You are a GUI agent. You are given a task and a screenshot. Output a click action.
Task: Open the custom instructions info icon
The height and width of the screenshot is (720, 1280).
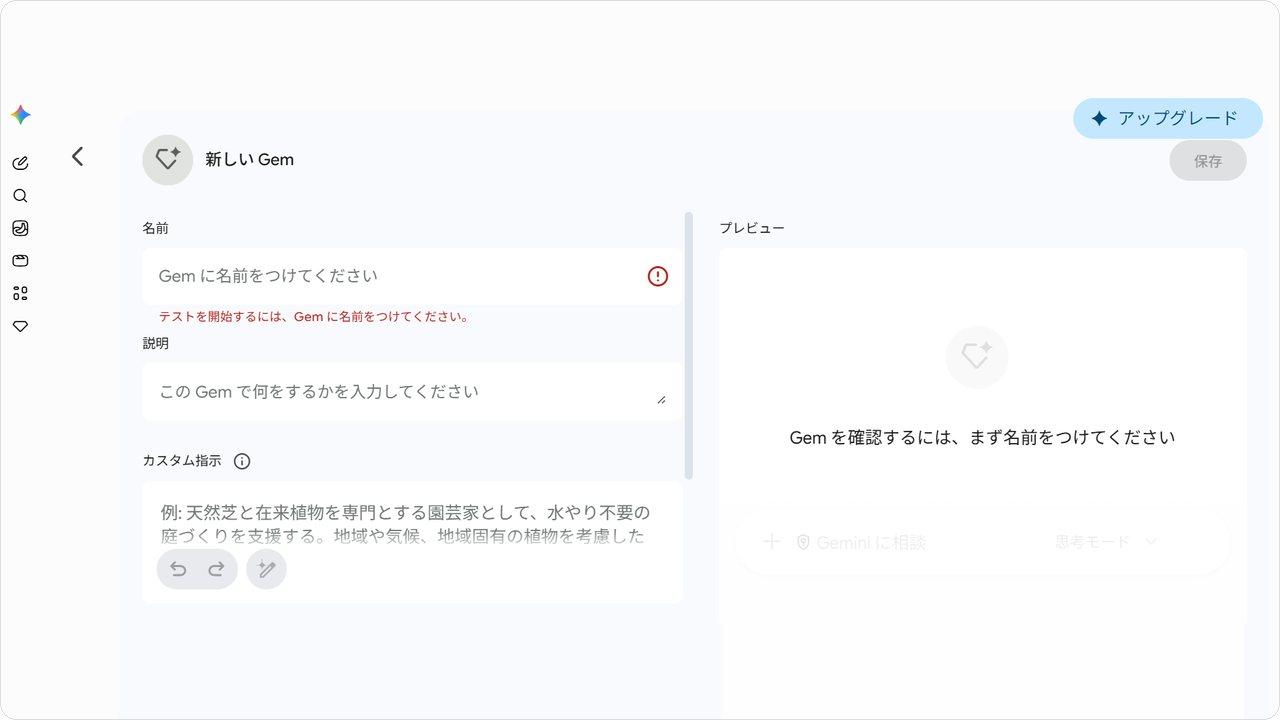coord(242,461)
